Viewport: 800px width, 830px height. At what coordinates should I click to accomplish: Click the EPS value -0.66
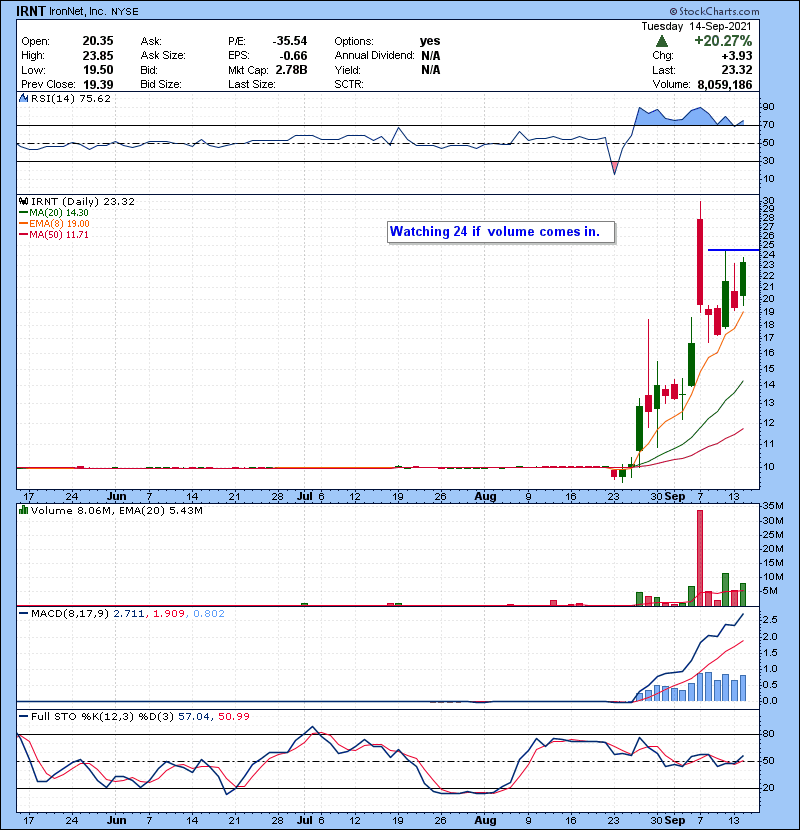pos(293,56)
